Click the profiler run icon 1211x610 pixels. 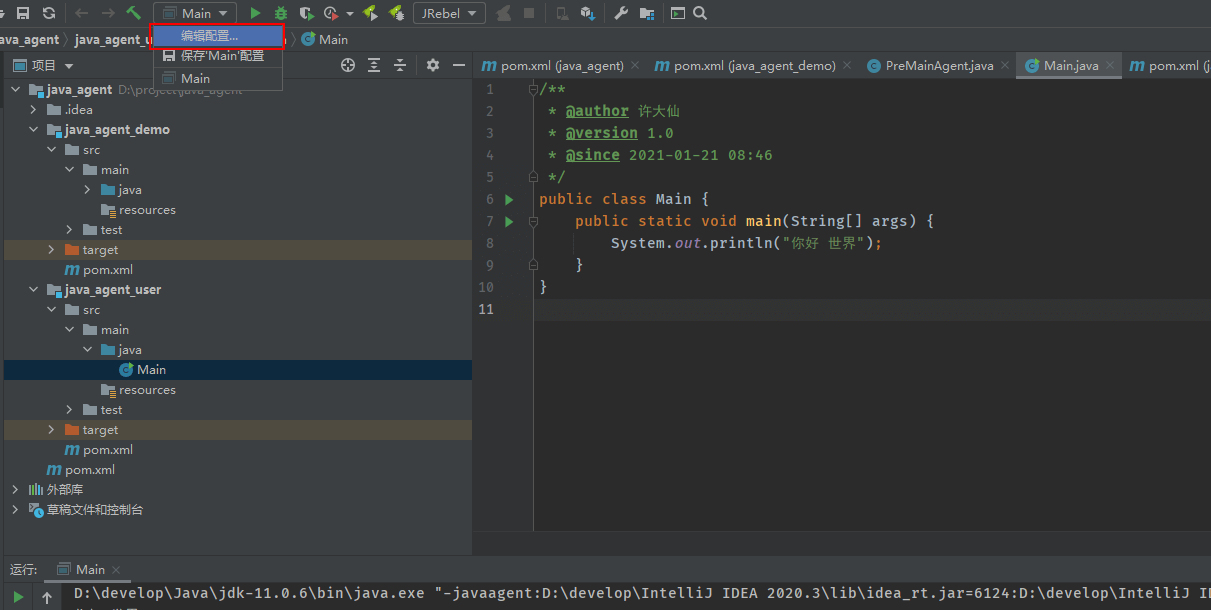pyautogui.click(x=331, y=13)
